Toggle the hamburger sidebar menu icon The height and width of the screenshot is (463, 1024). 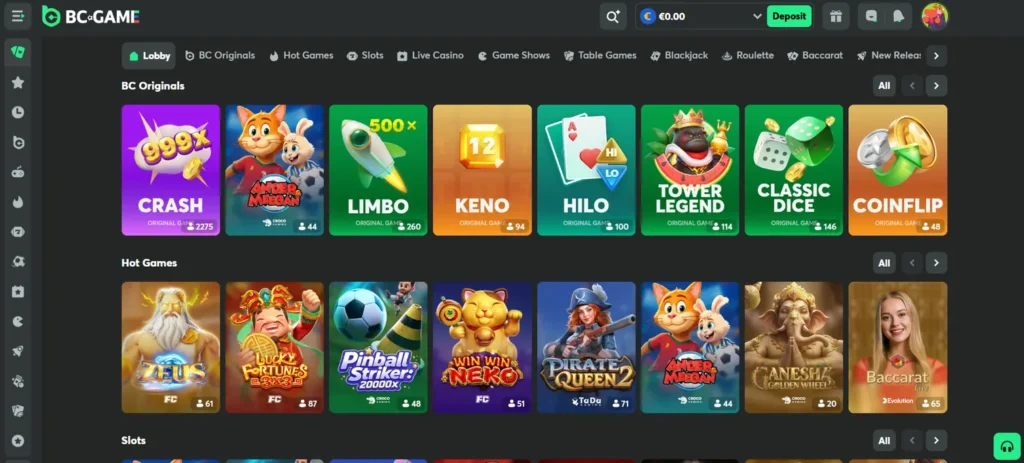(x=18, y=16)
